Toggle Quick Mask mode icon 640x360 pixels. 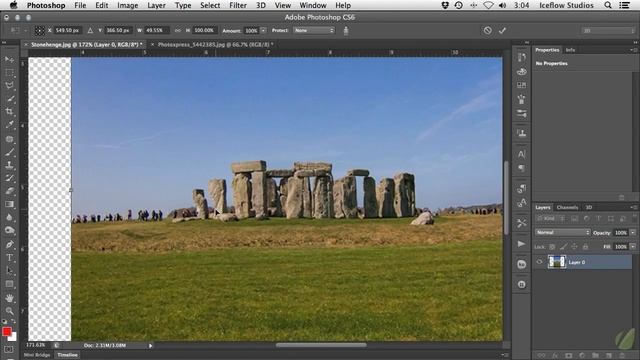coord(9,350)
